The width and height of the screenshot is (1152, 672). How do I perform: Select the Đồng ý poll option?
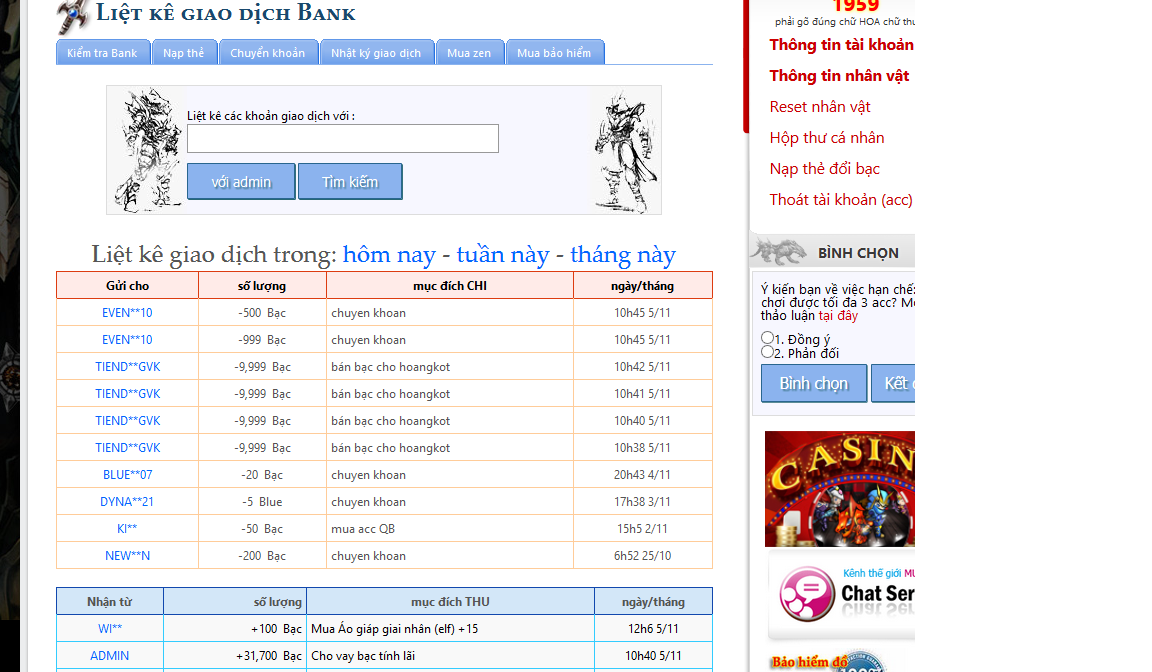[767, 338]
